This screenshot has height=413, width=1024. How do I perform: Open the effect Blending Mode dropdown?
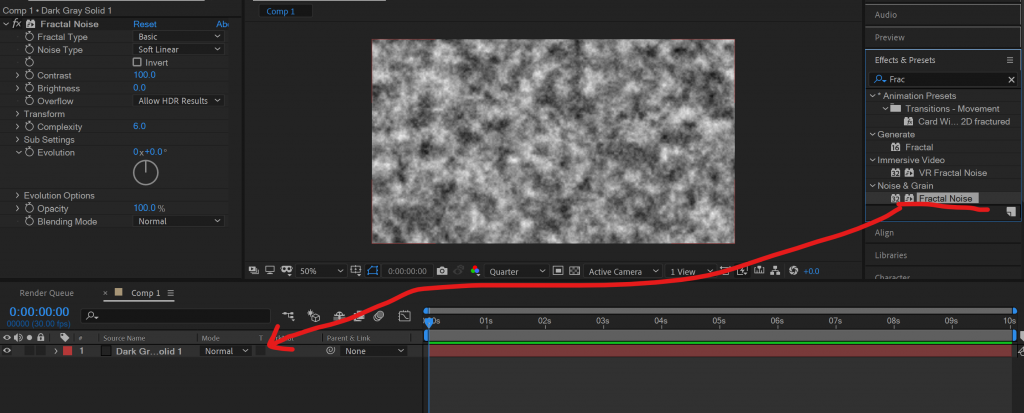tap(179, 221)
